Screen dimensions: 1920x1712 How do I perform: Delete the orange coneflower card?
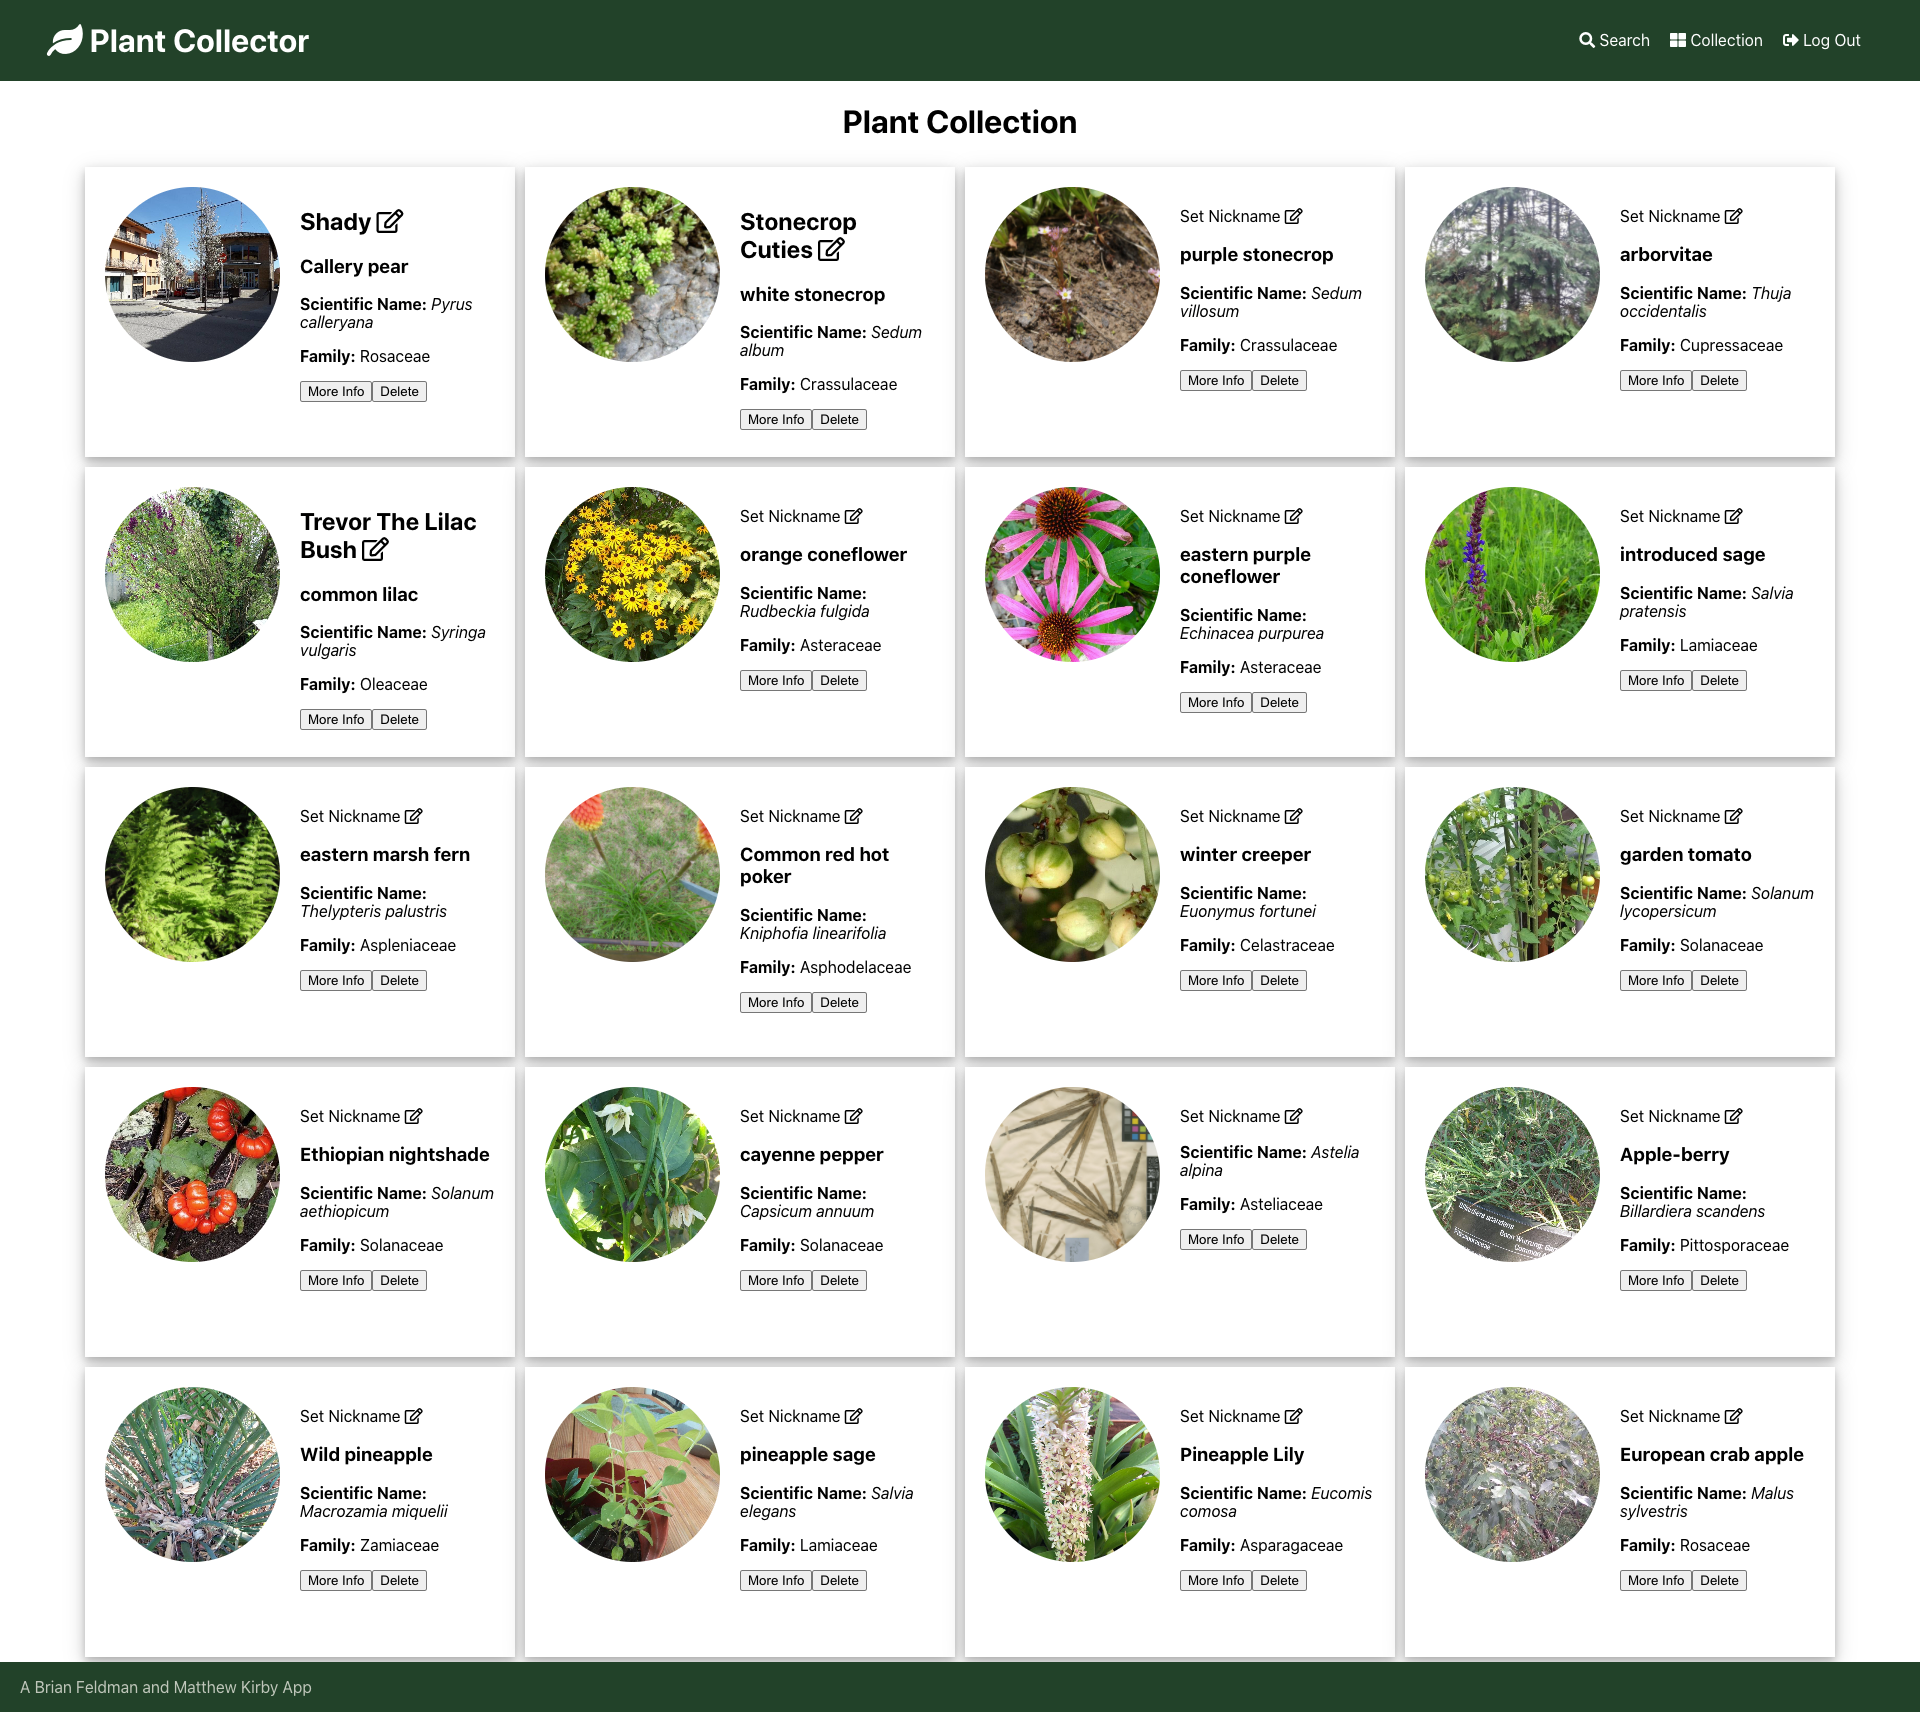(x=839, y=681)
